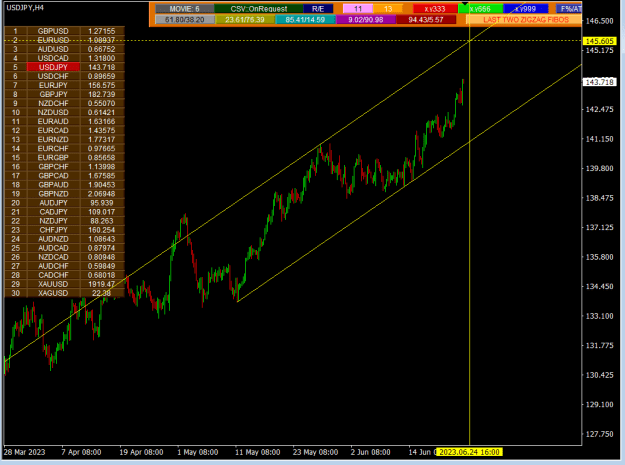Select NZDJPY in the symbol list
The image size is (625, 465).
53,221
